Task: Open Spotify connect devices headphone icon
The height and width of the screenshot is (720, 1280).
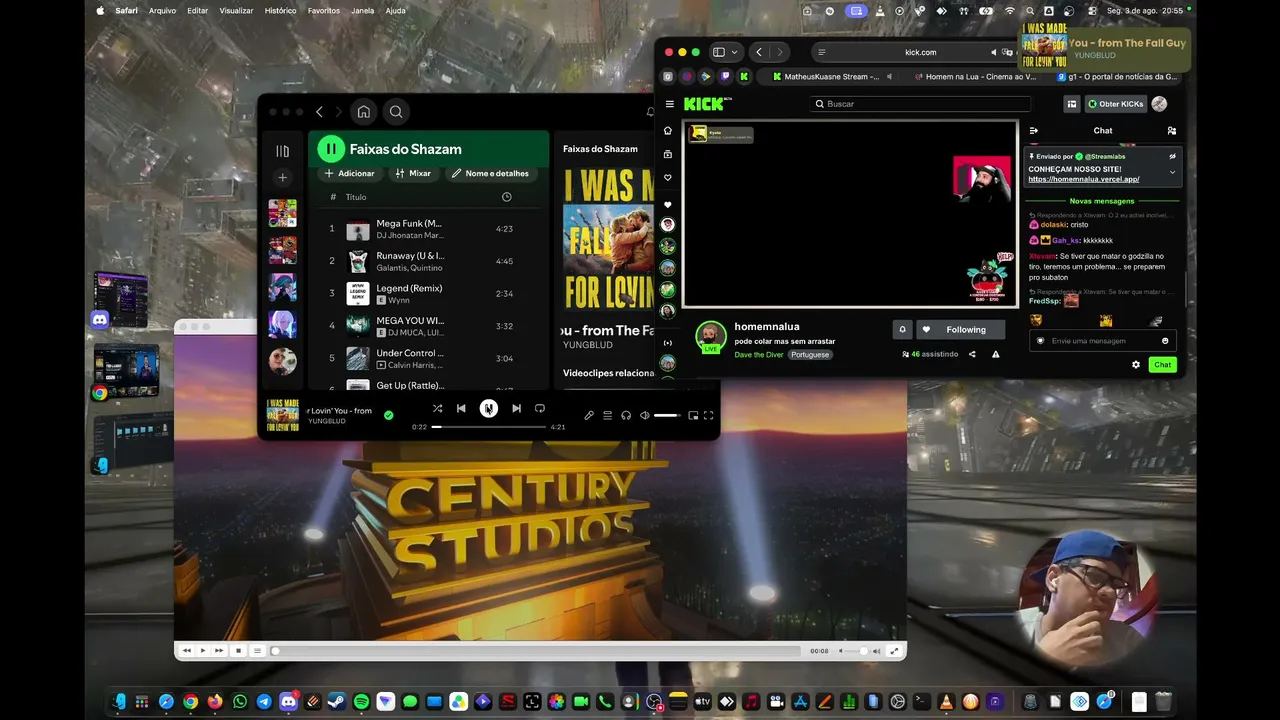Action: (x=626, y=415)
